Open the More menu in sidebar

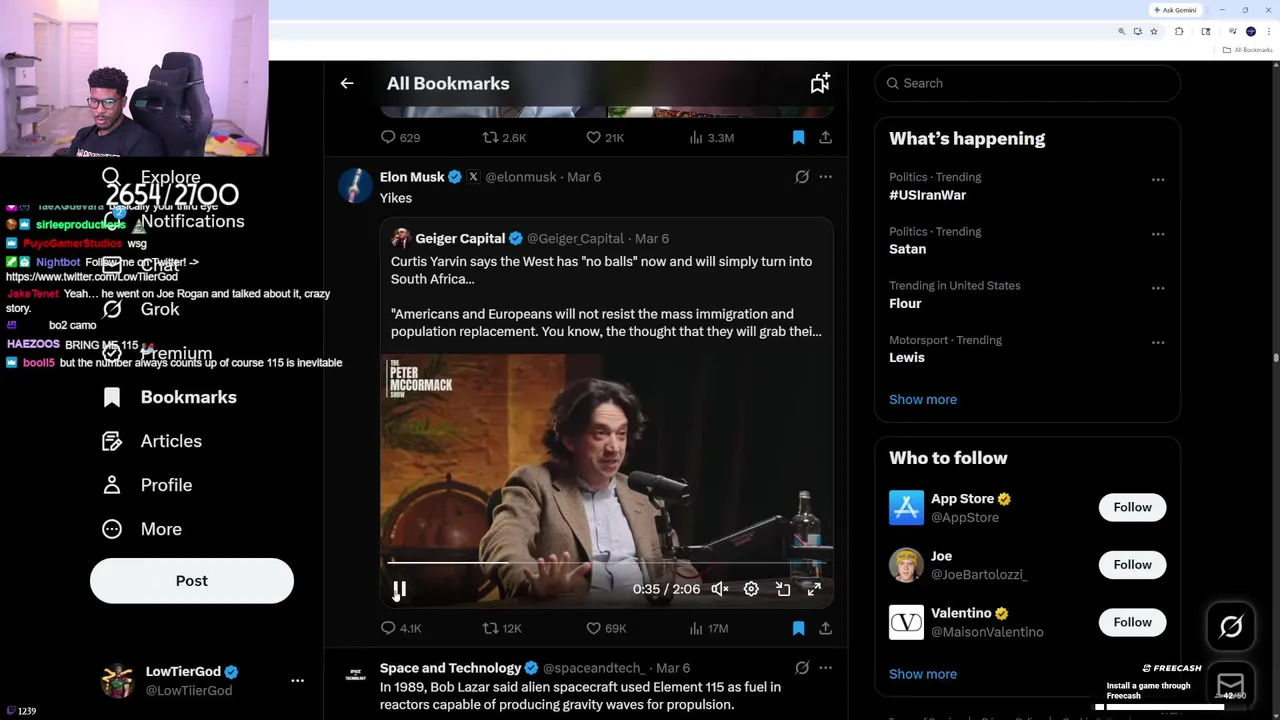(x=142, y=529)
